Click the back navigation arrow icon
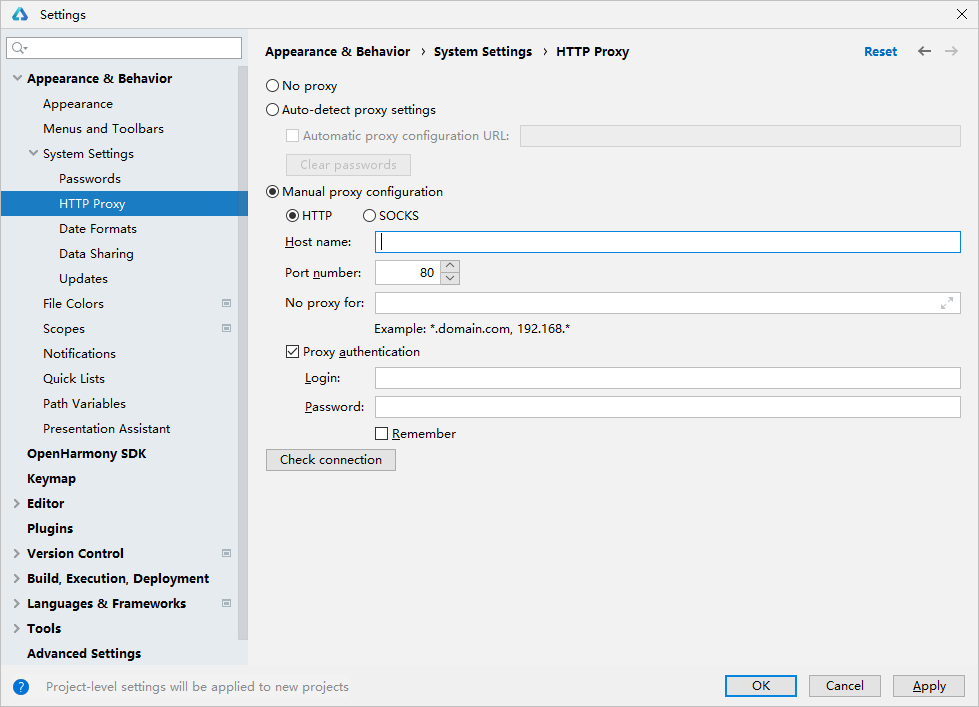 924,52
